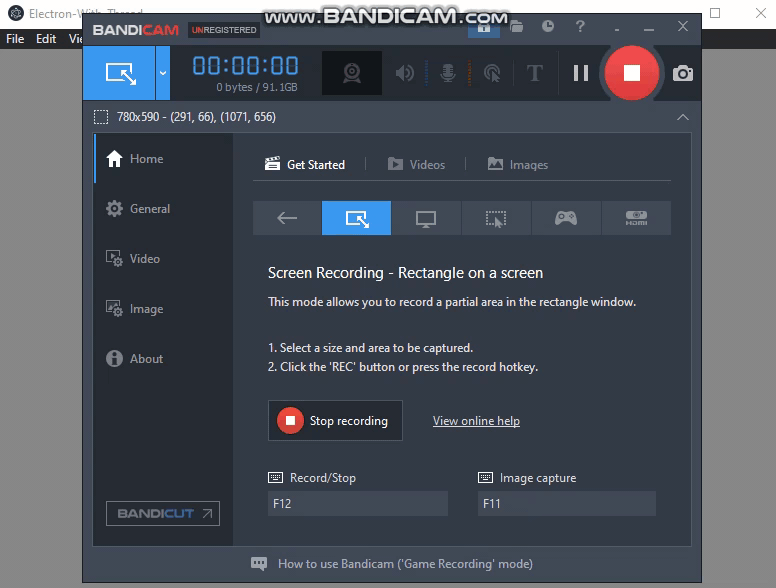The width and height of the screenshot is (776, 588).
Task: Click the dashed rectangle area selector icon
Action: tap(101, 117)
